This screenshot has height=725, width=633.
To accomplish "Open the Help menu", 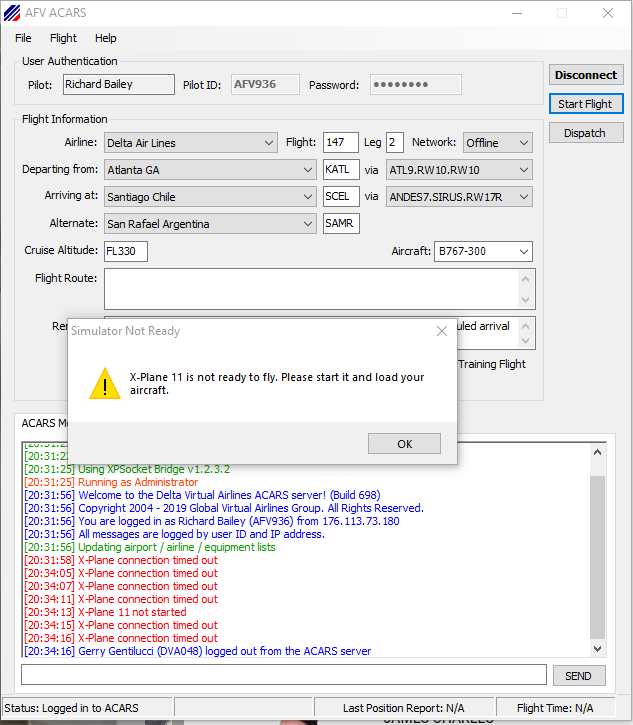I will tap(105, 38).
